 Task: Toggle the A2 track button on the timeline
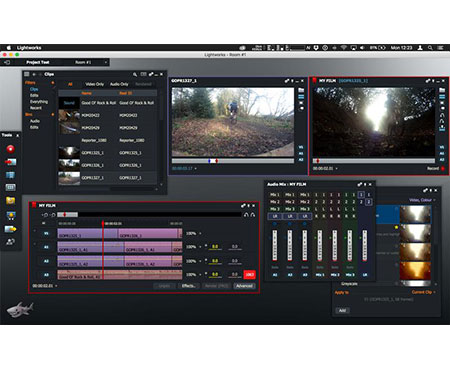(x=46, y=261)
